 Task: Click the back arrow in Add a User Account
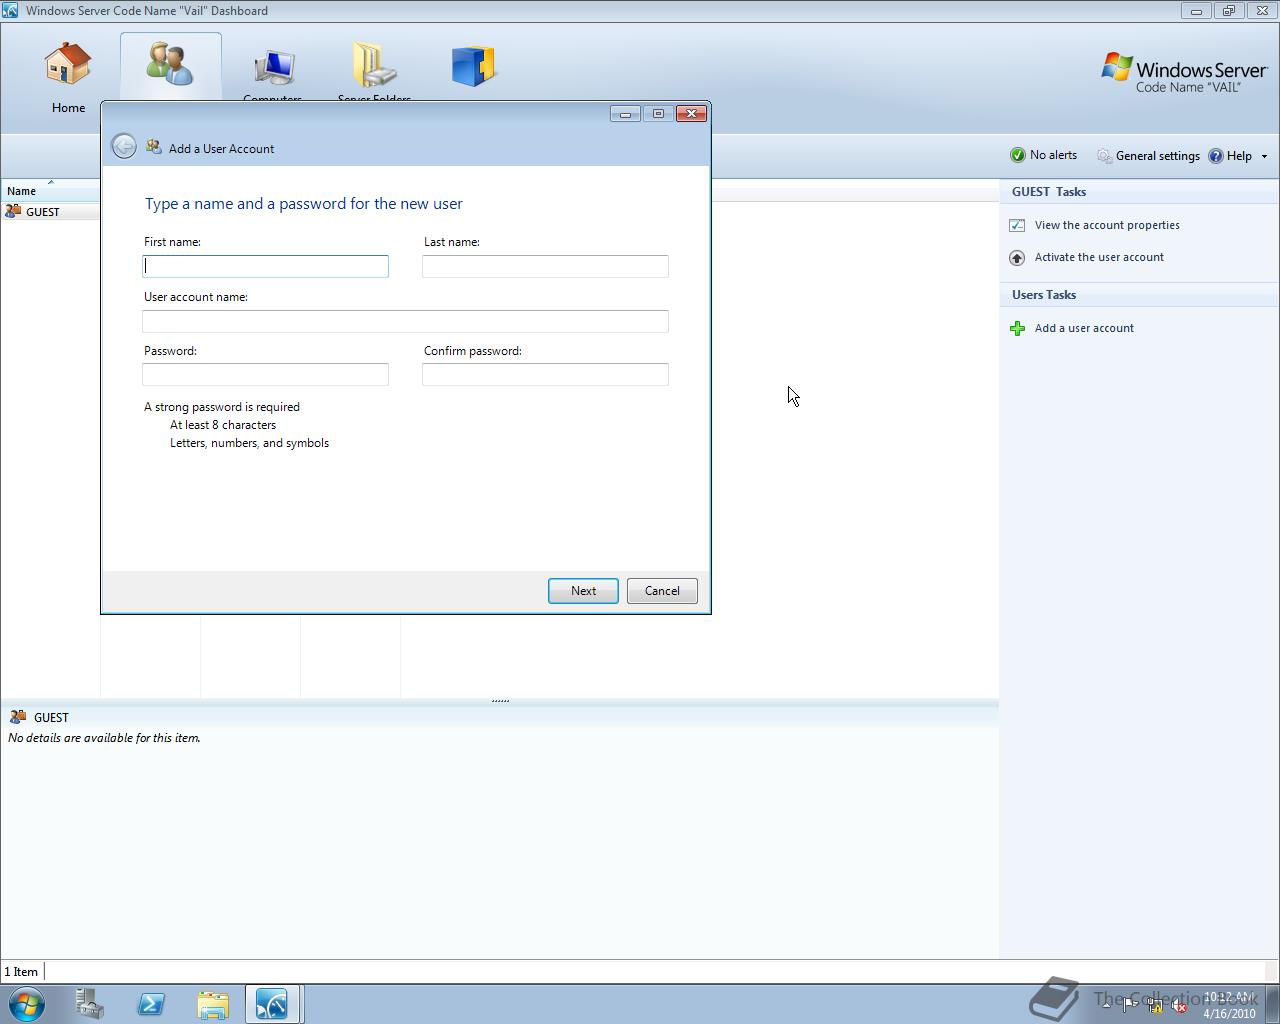click(124, 146)
